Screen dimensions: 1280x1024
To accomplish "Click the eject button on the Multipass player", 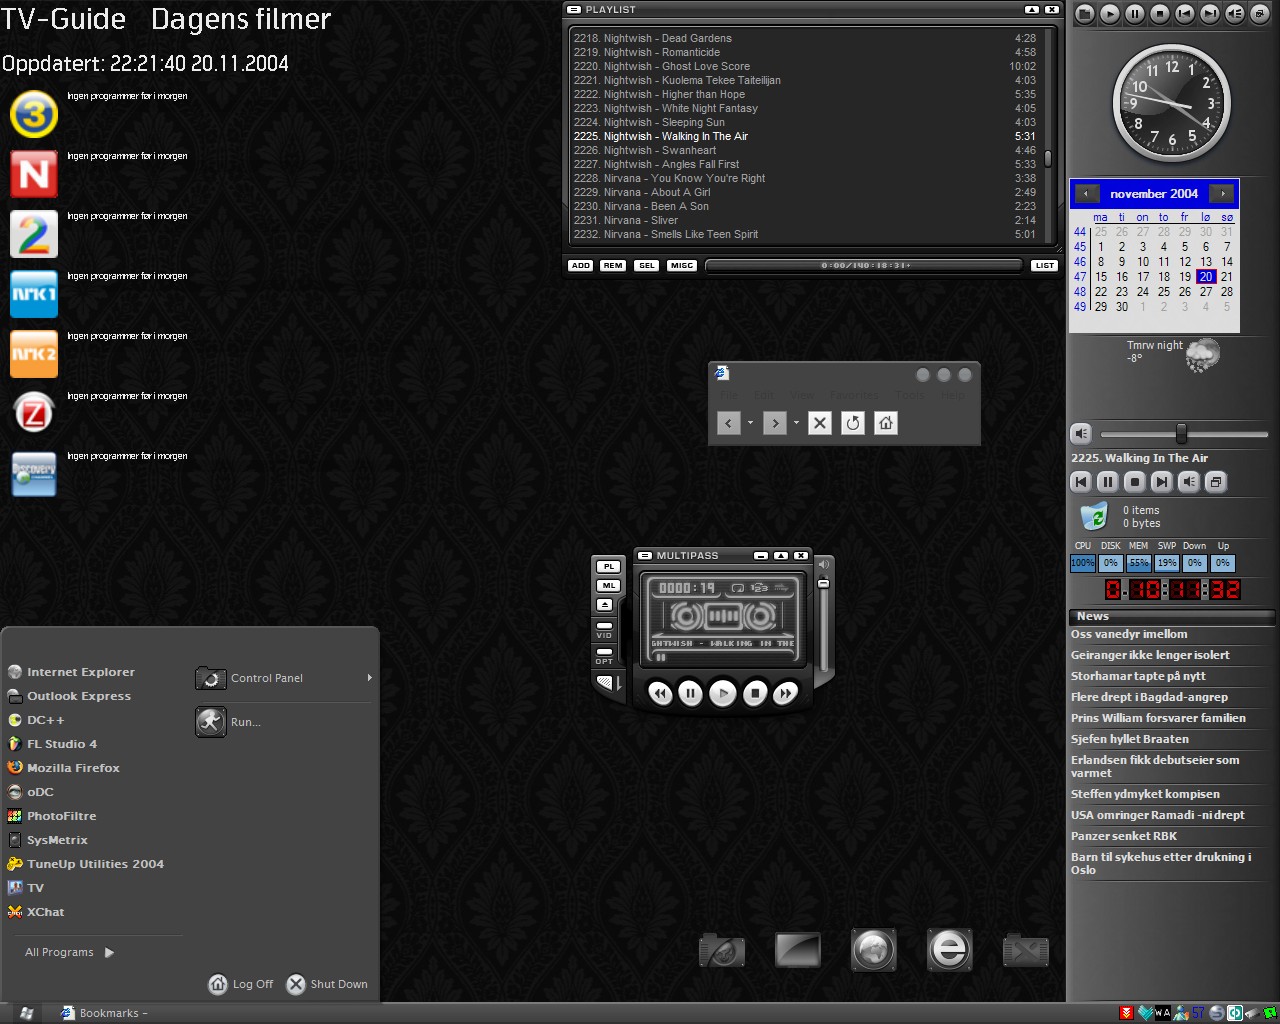I will pyautogui.click(x=605, y=605).
